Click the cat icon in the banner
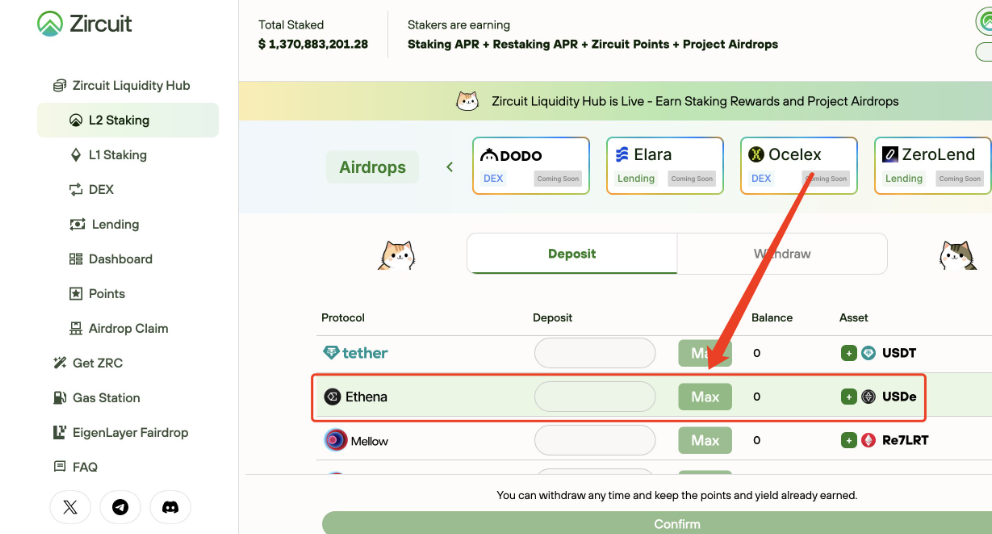Viewport: 992px width, 534px height. point(468,101)
